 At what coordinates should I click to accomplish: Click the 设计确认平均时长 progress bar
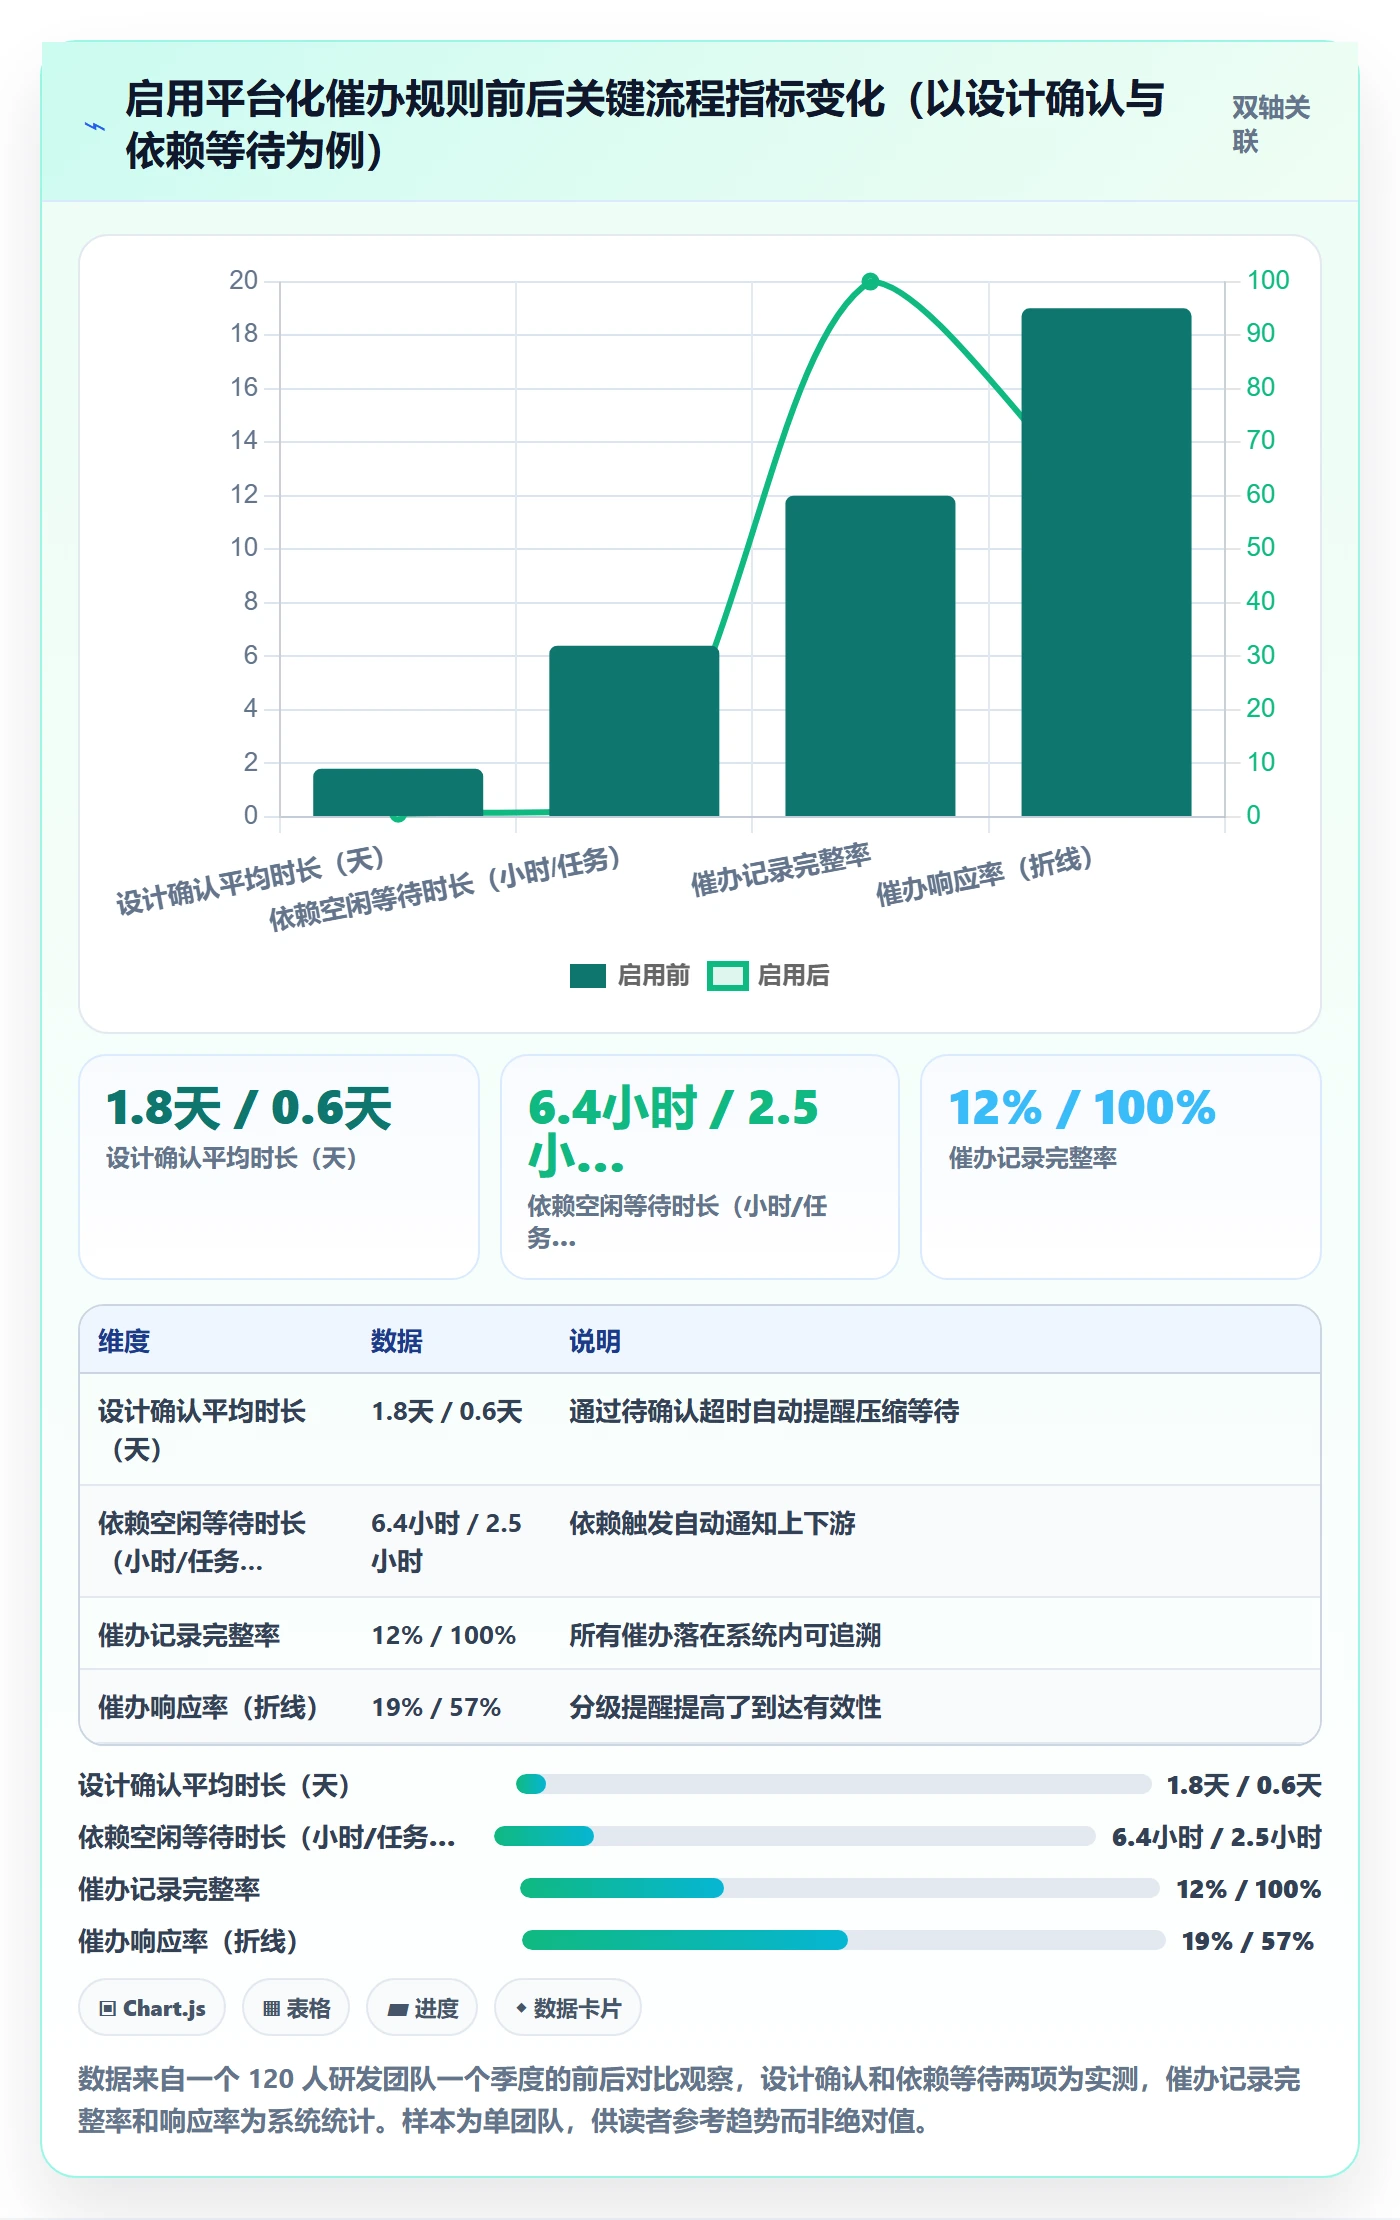click(834, 1784)
